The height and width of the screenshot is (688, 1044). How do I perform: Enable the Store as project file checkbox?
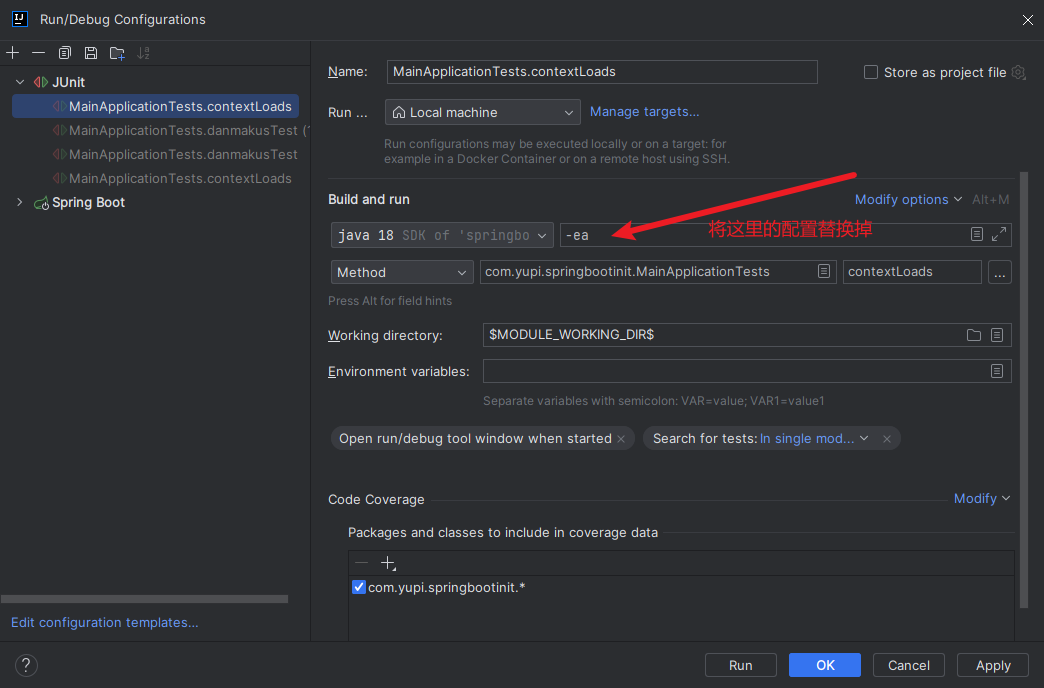pyautogui.click(x=871, y=72)
